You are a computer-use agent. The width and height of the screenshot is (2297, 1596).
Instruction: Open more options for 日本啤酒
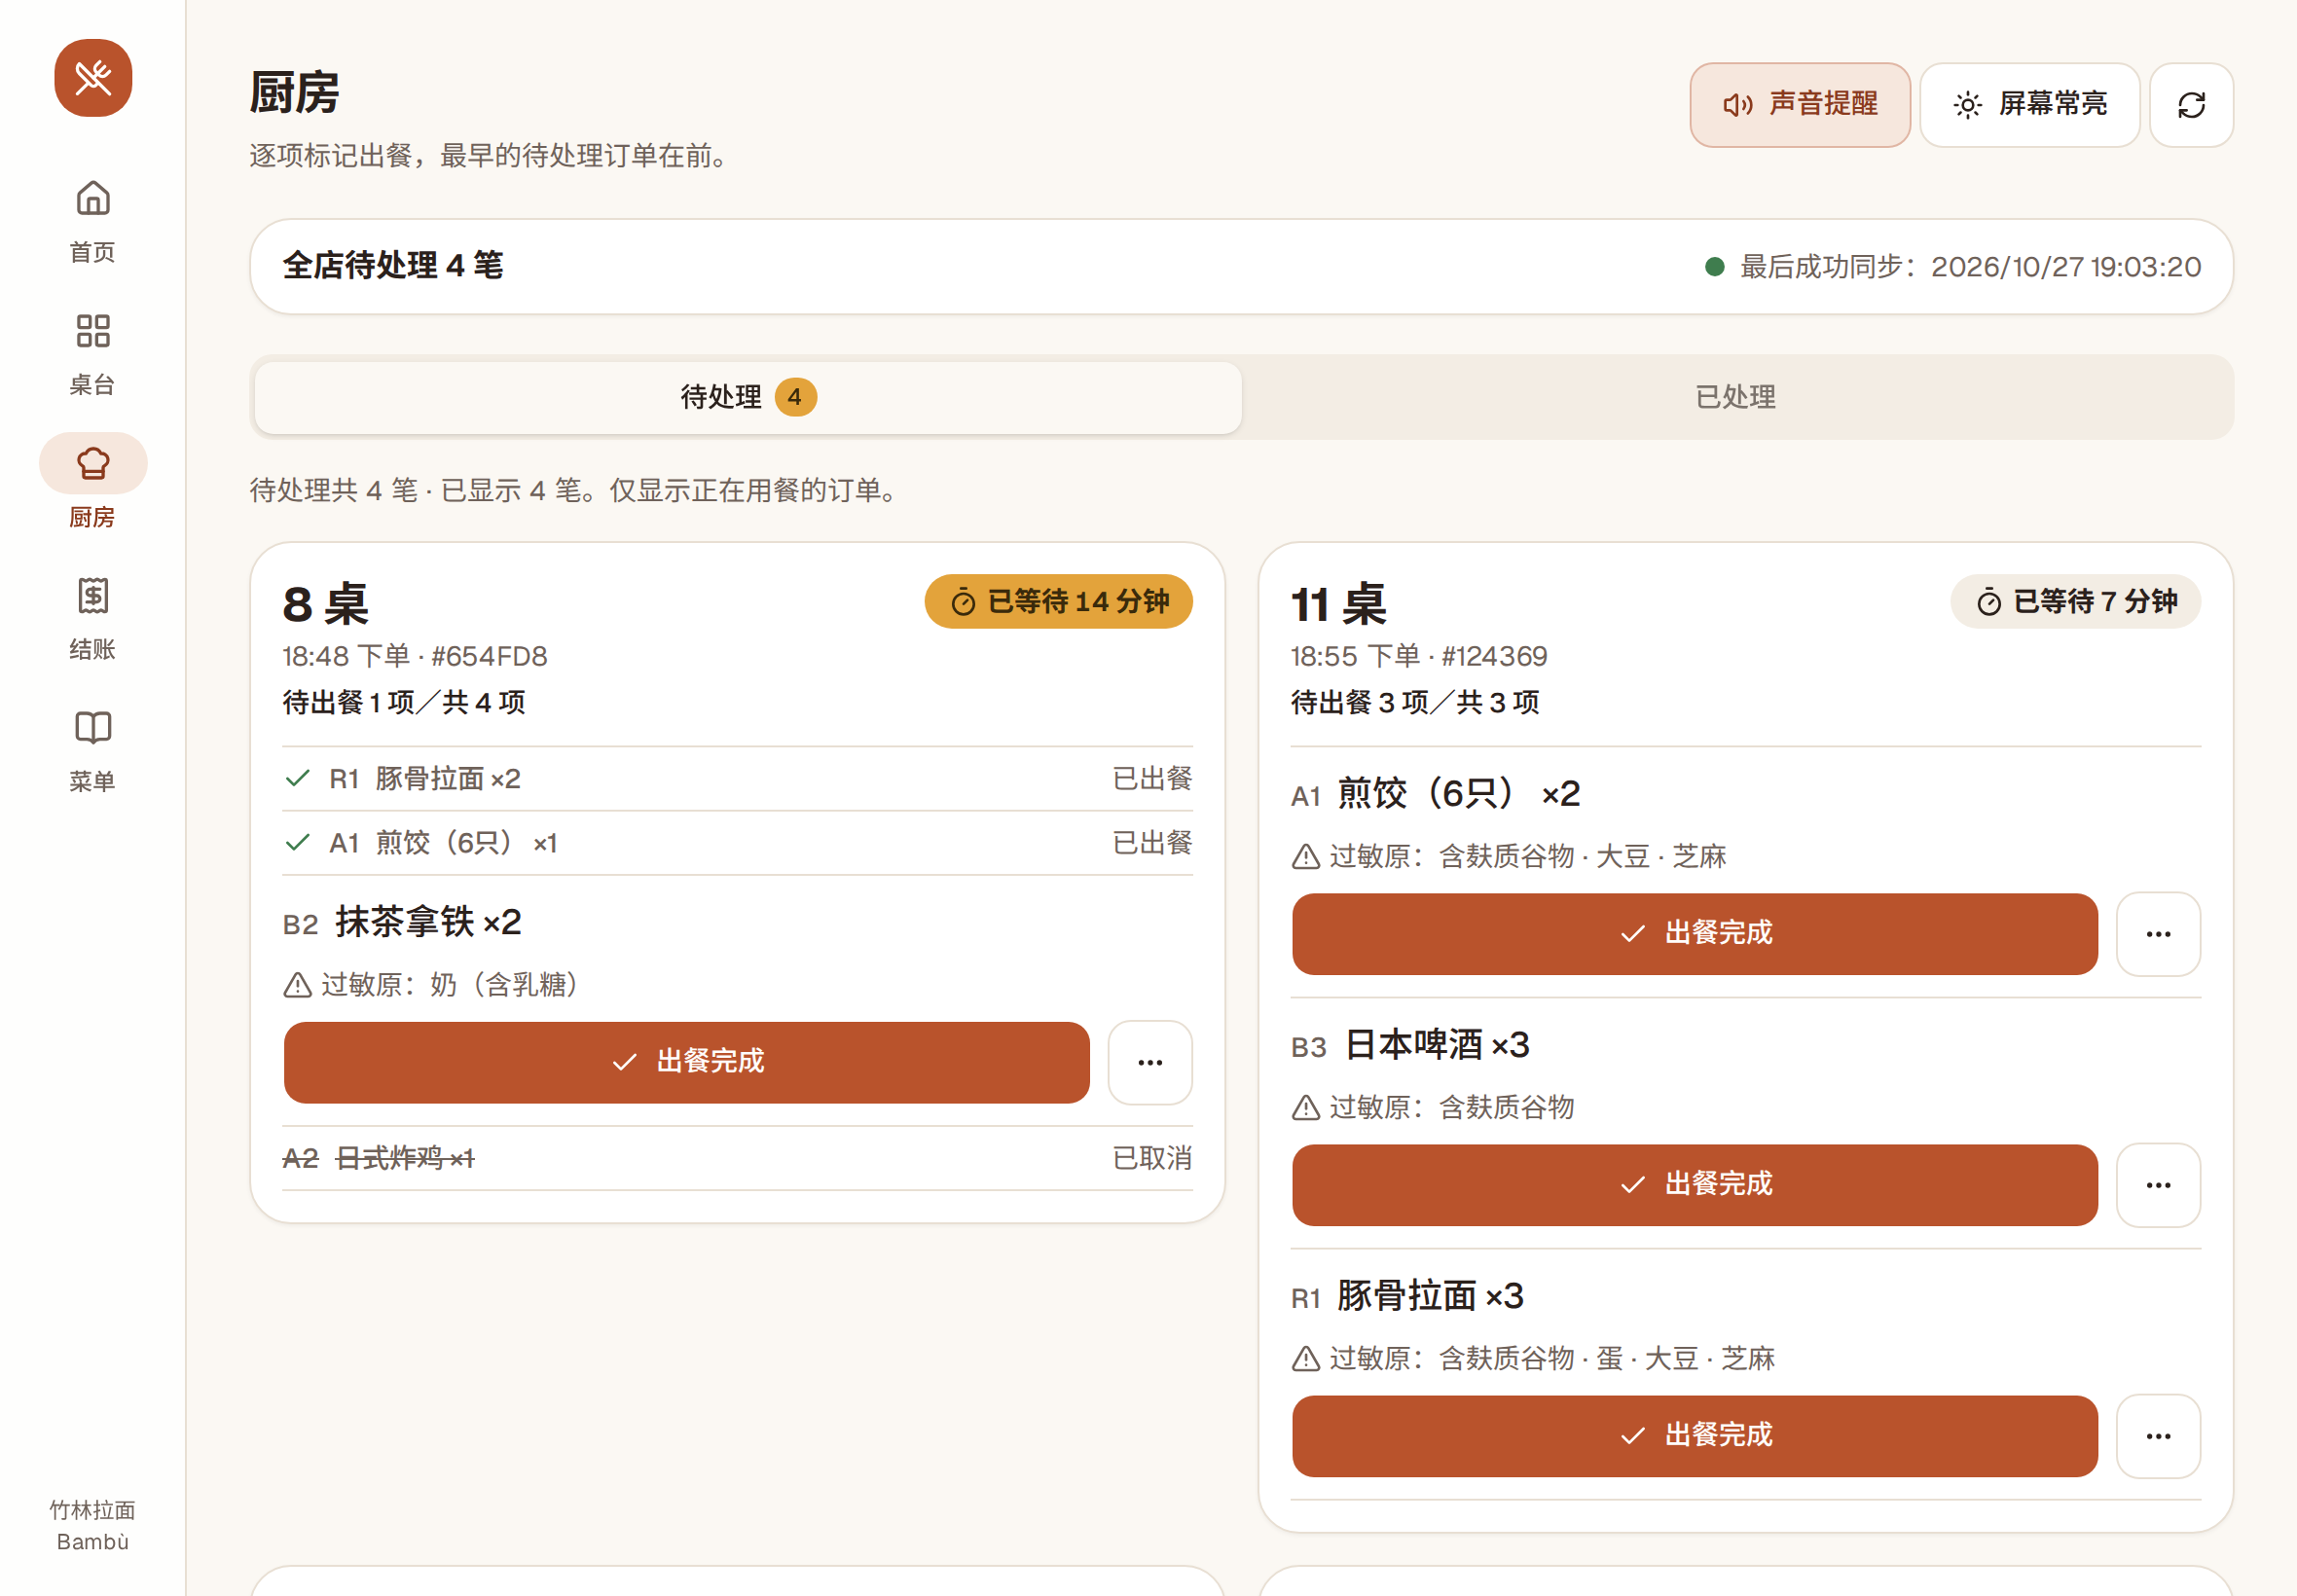[x=2158, y=1185]
